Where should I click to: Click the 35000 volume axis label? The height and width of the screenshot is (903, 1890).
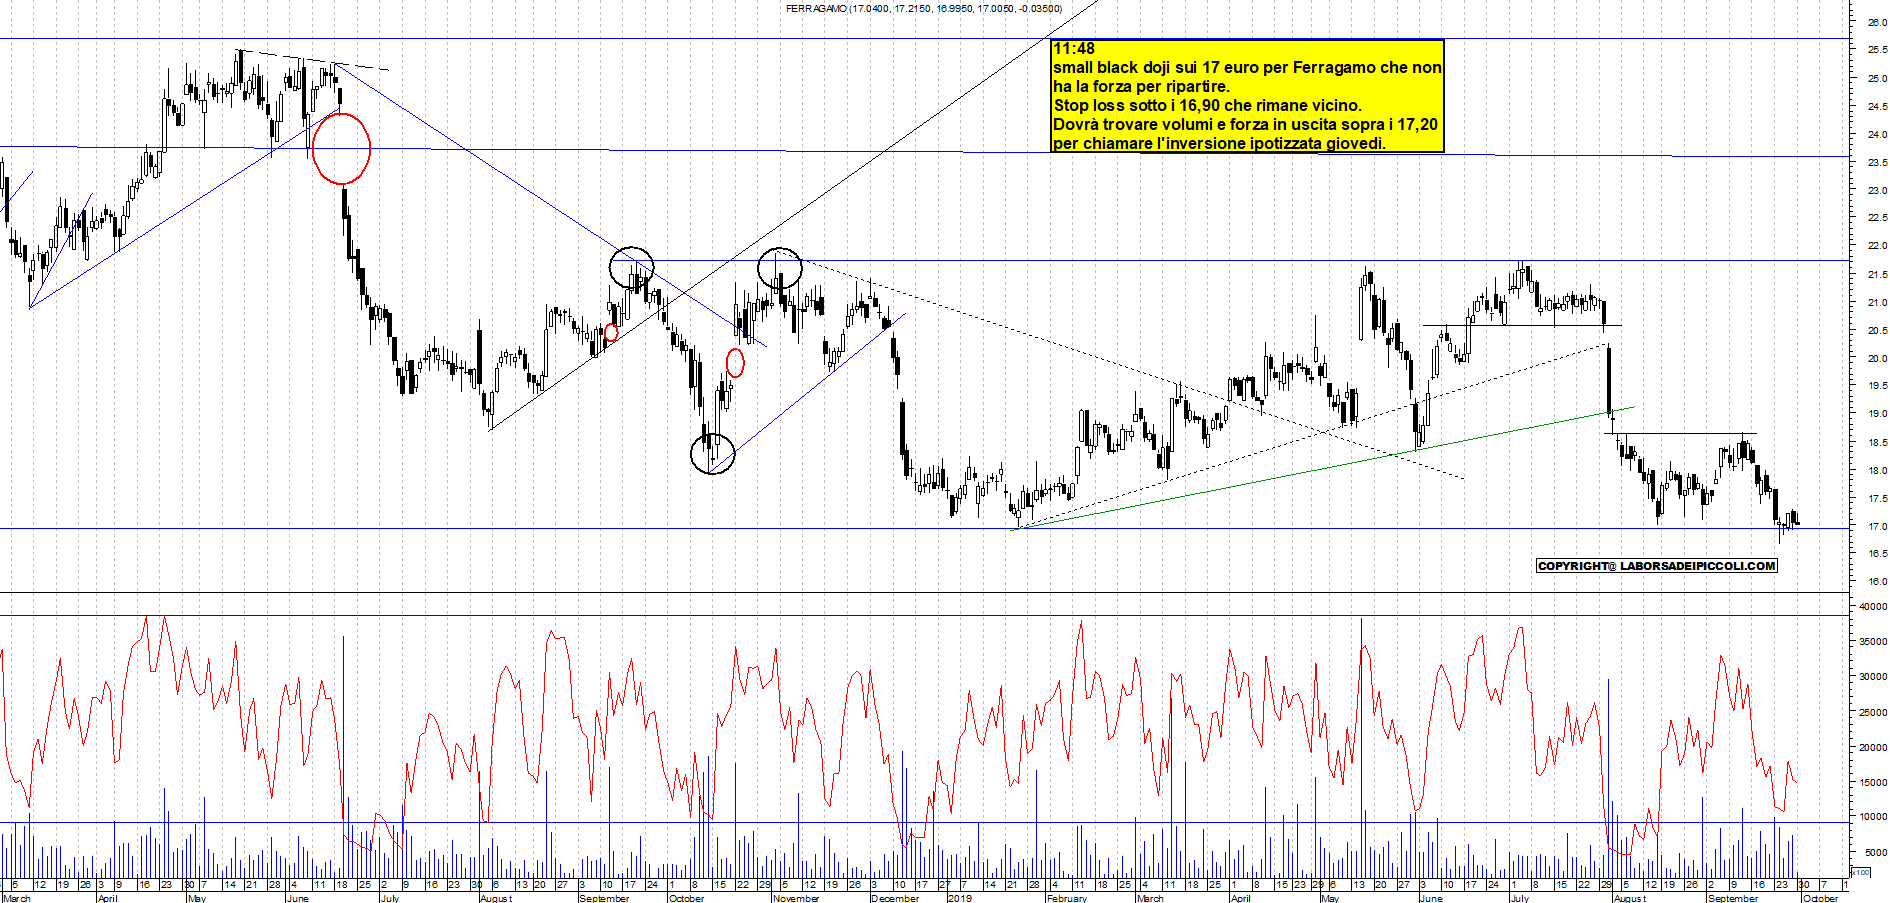tap(1874, 642)
